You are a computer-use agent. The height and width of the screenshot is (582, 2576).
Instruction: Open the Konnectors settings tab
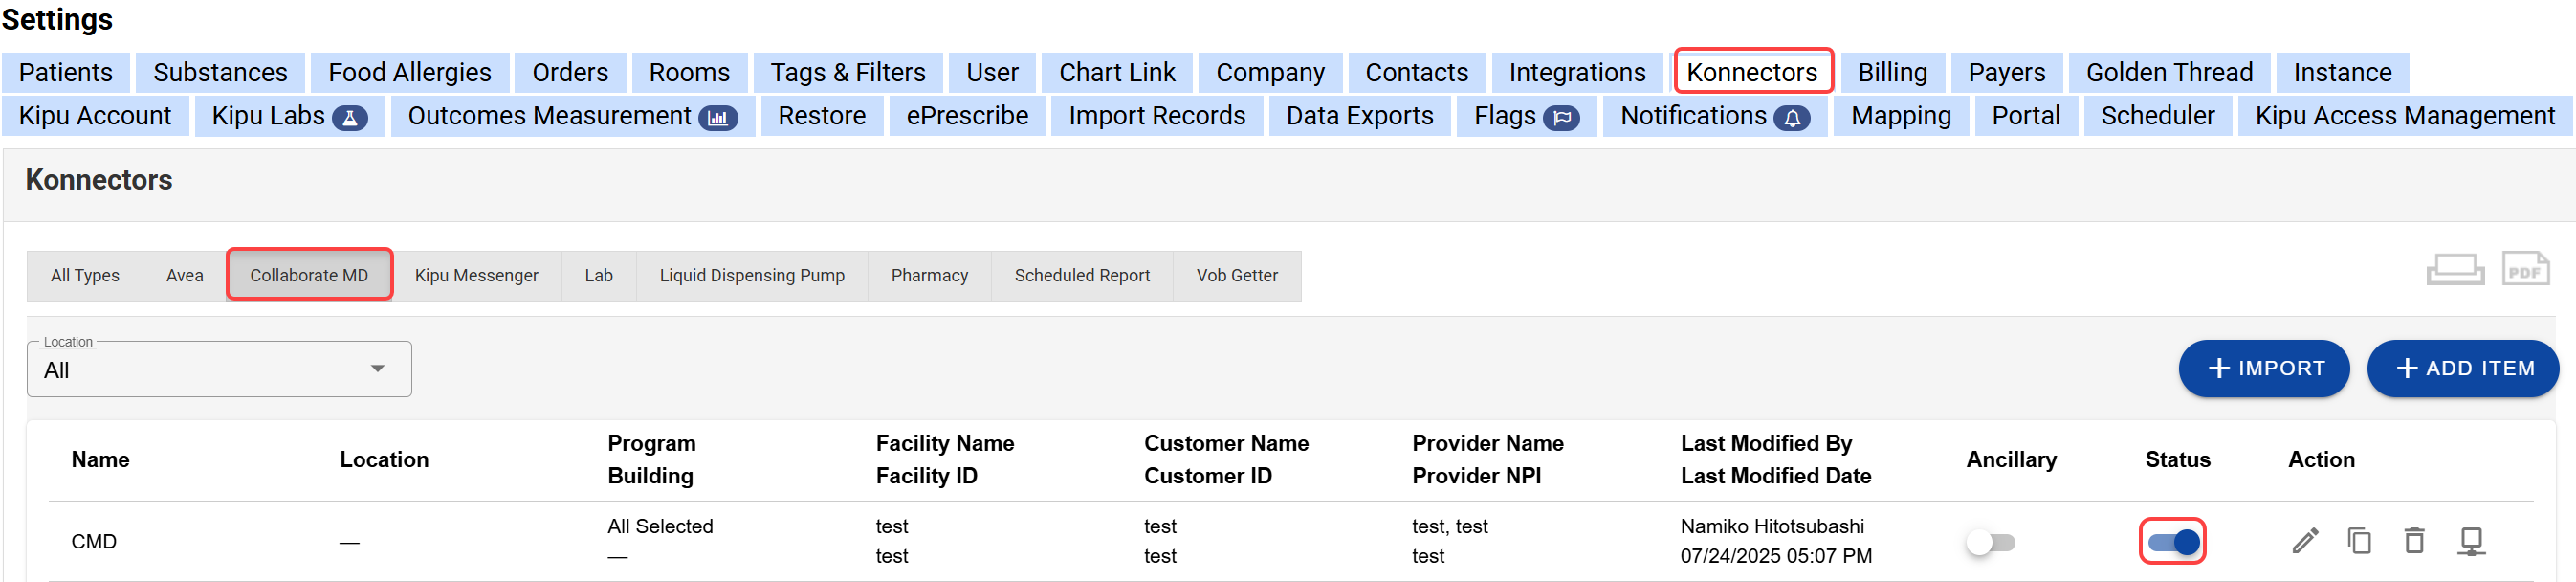point(1752,72)
